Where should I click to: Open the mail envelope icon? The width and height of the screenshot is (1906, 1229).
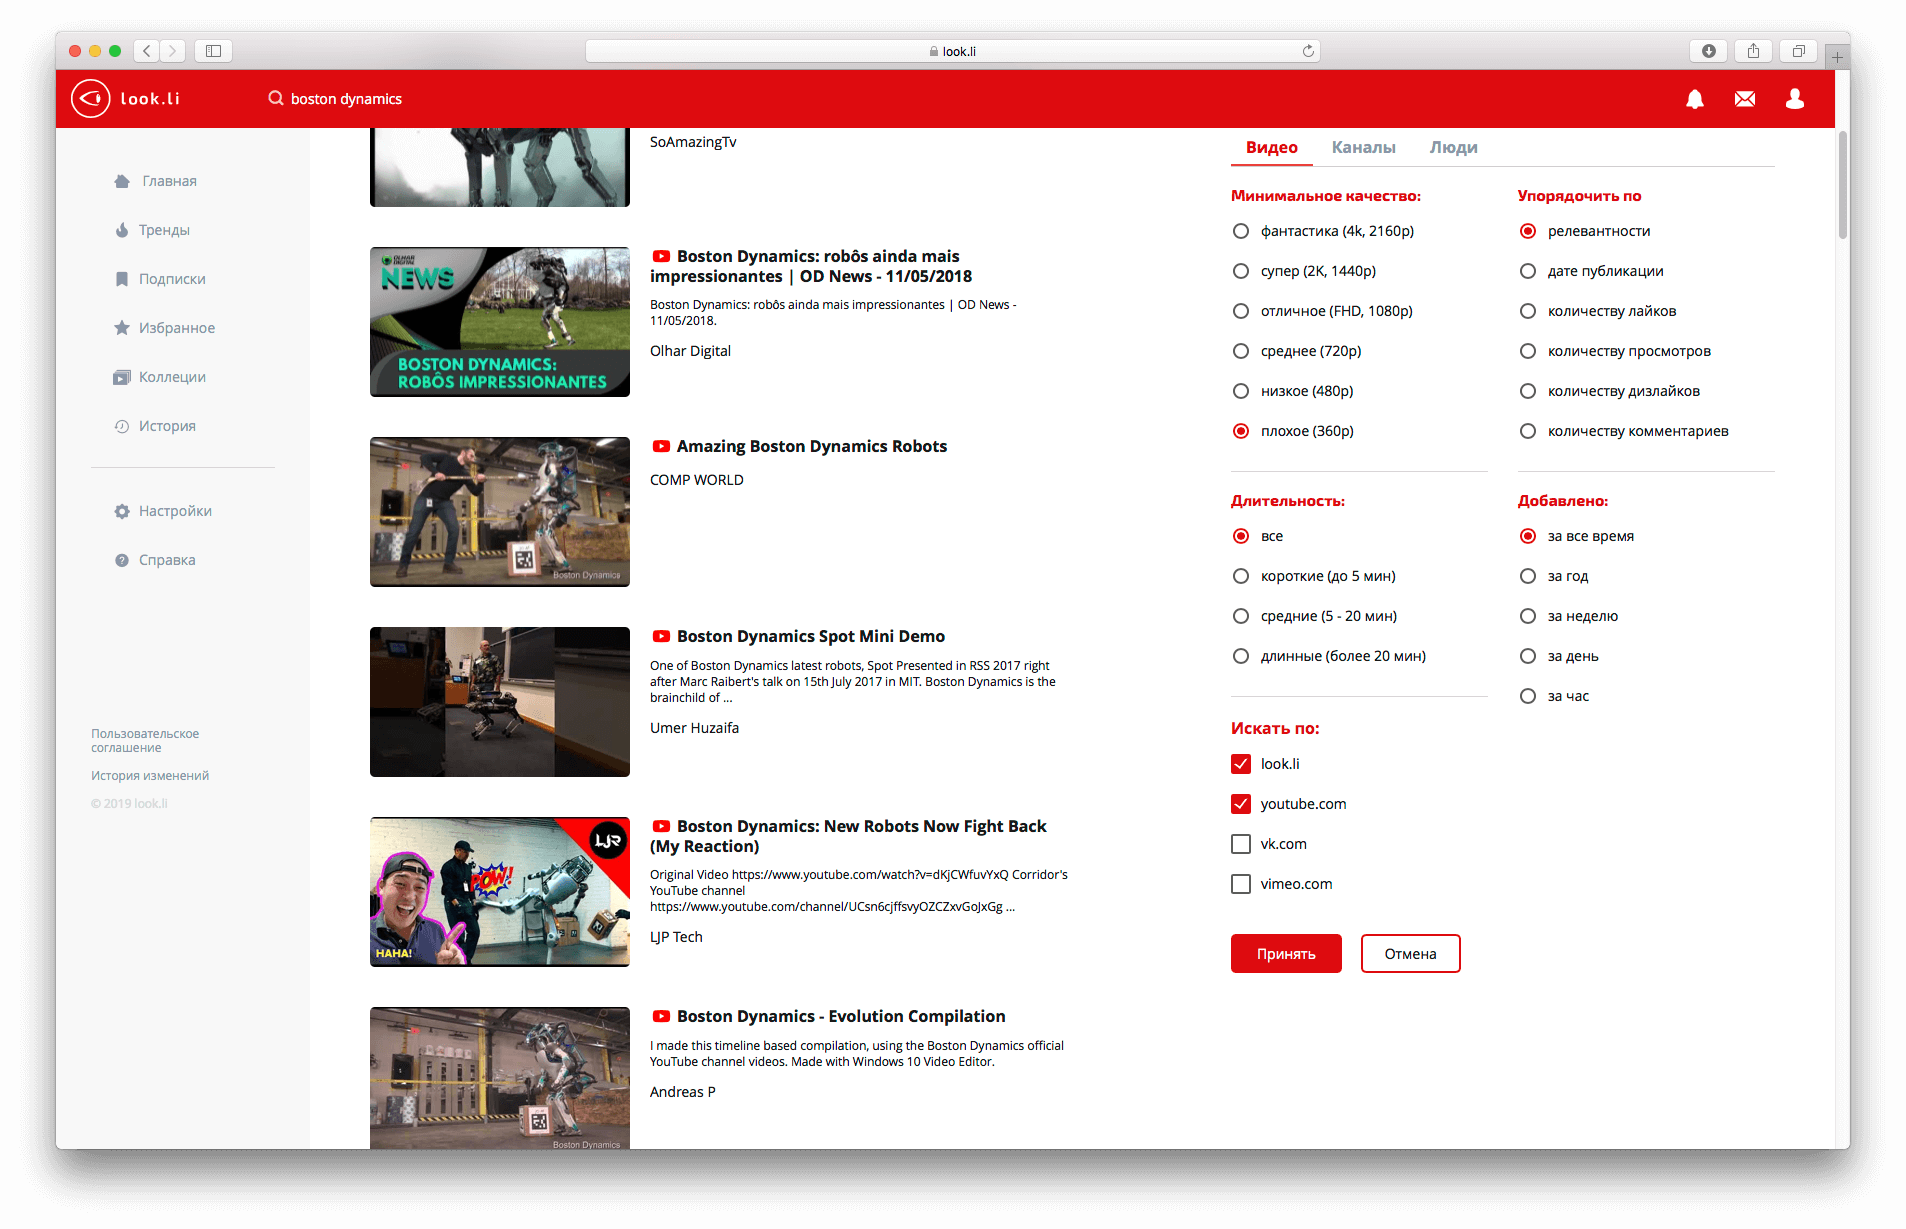(x=1744, y=99)
